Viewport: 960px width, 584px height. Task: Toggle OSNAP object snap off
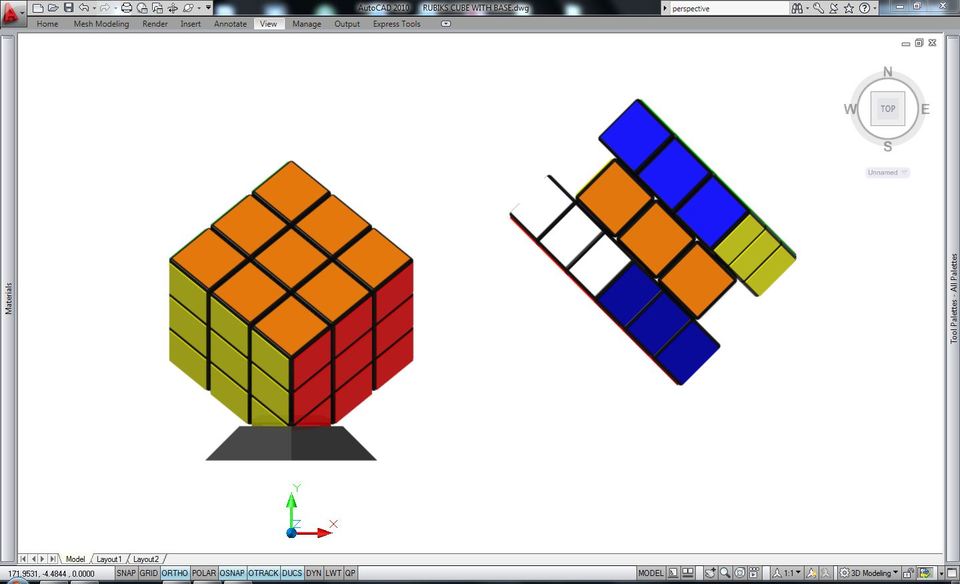[232, 573]
